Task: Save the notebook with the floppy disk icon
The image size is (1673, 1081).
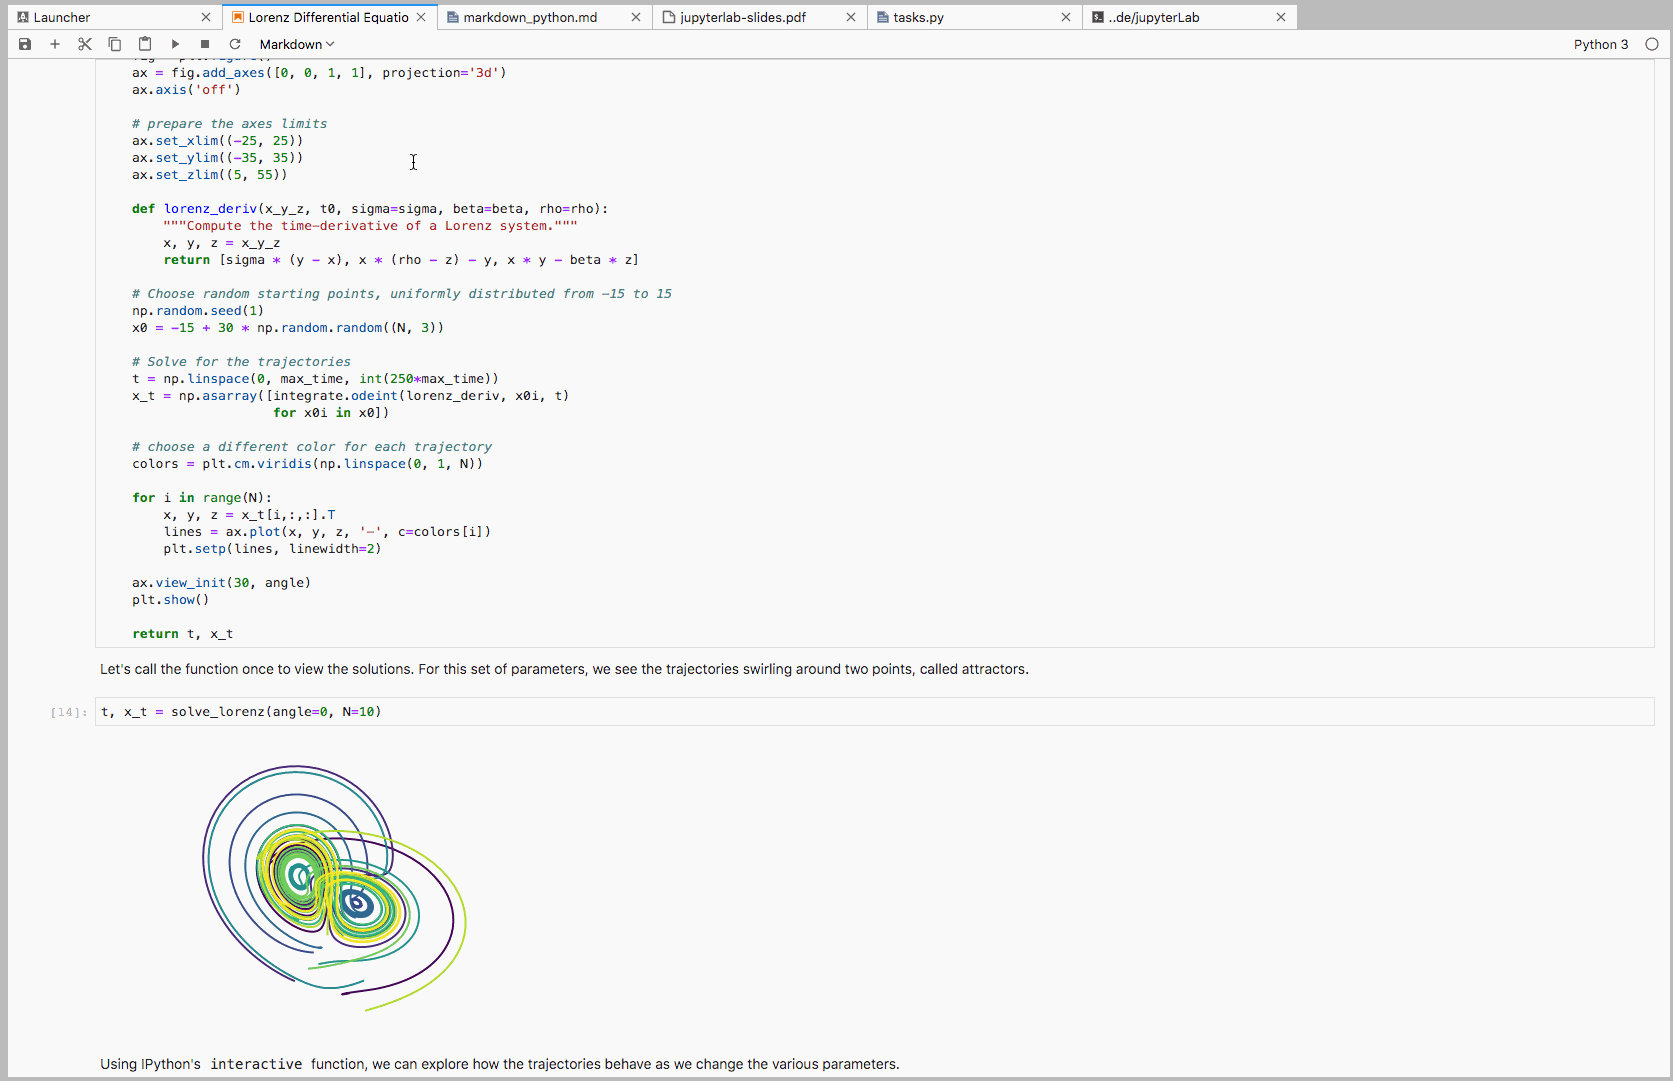Action: coord(25,44)
